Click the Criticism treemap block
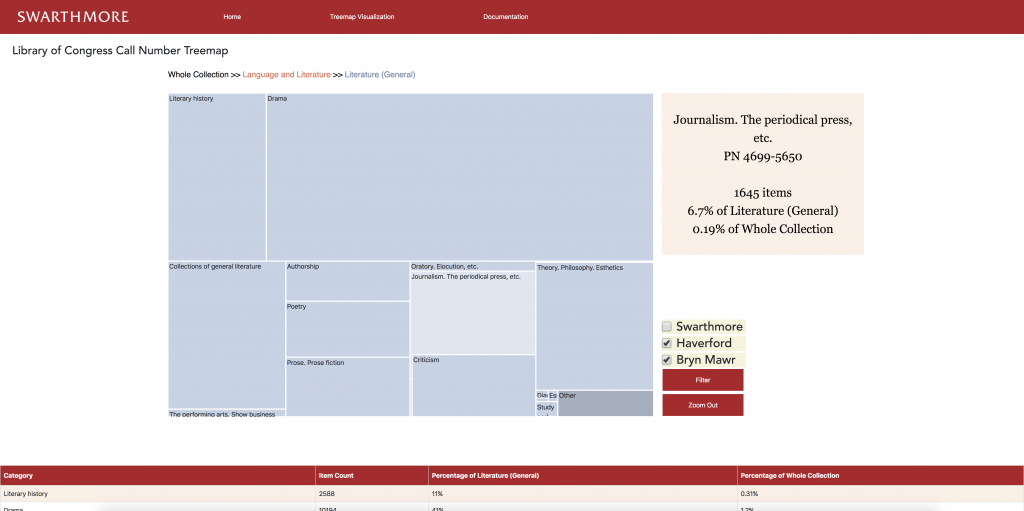The height and width of the screenshot is (511, 1024). click(473, 386)
